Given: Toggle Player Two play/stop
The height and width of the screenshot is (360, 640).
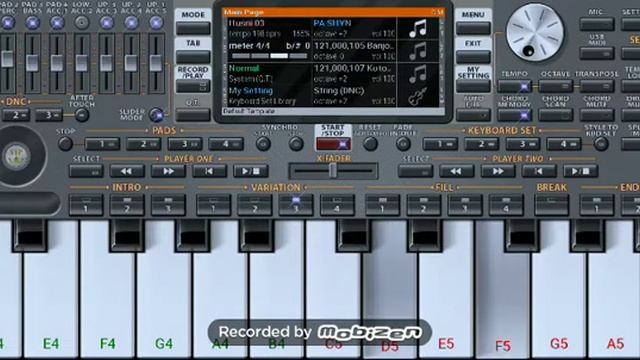Looking at the screenshot, I should coord(580,171).
